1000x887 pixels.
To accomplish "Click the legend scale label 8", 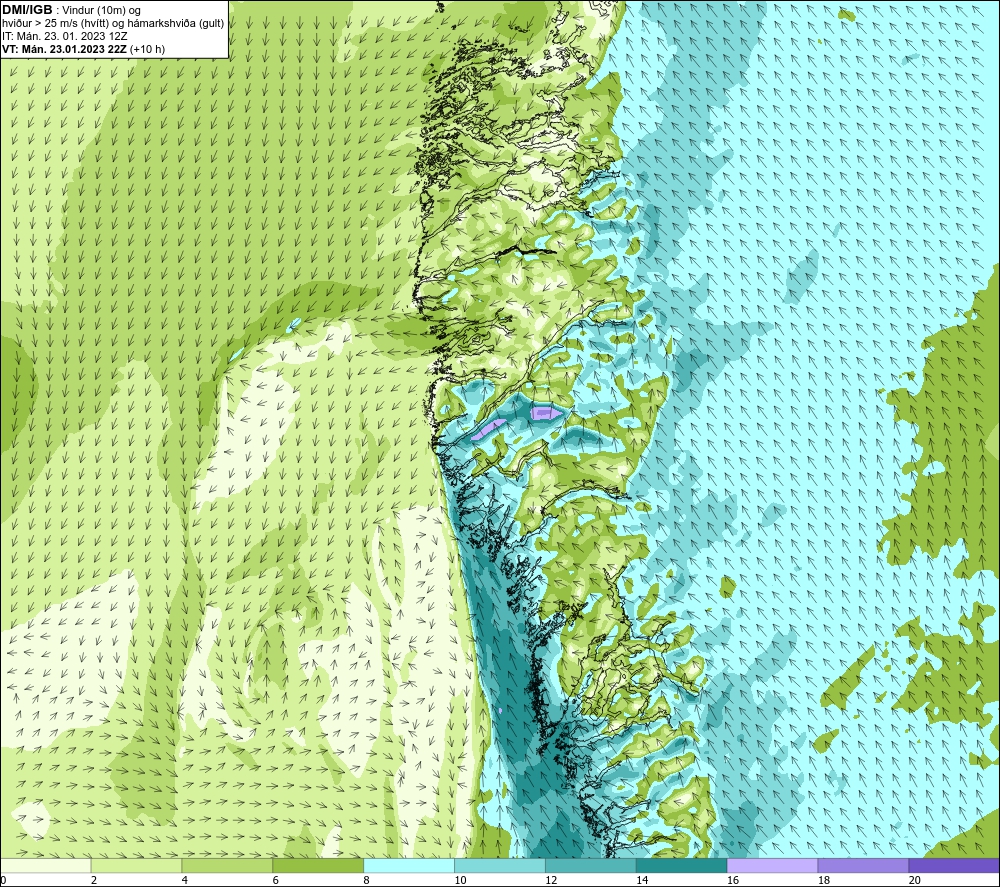I will [367, 881].
